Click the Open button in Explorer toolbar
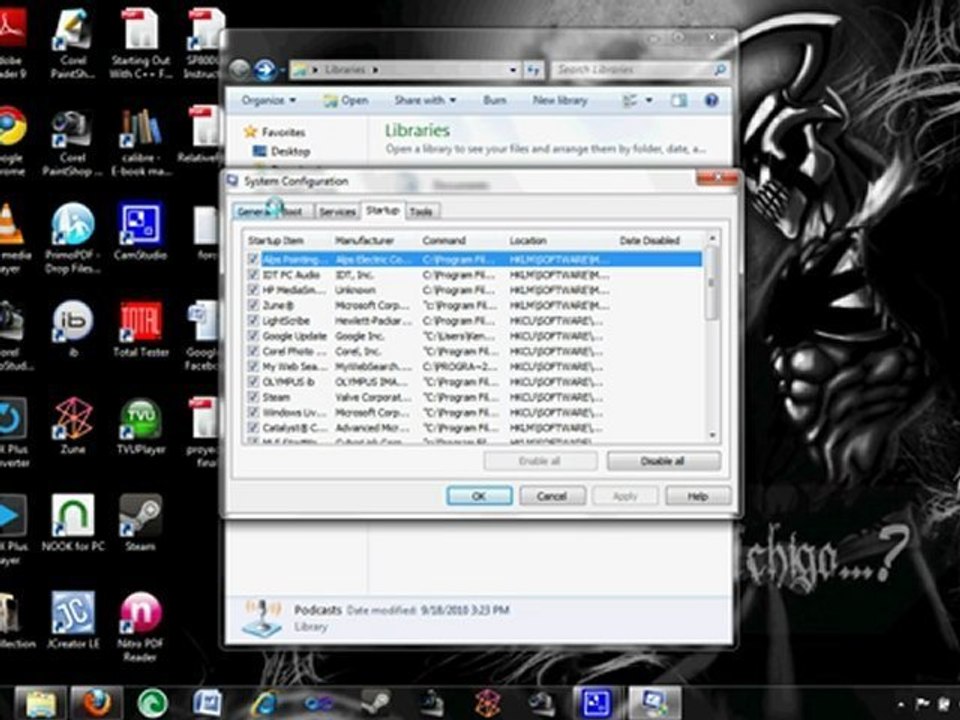960x720 pixels. (346, 100)
